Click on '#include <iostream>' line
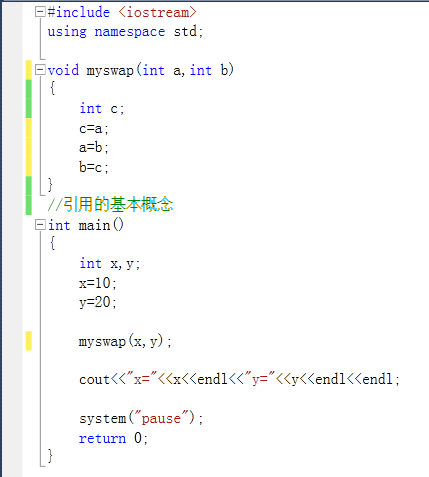This screenshot has height=477, width=429. pyautogui.click(x=122, y=12)
